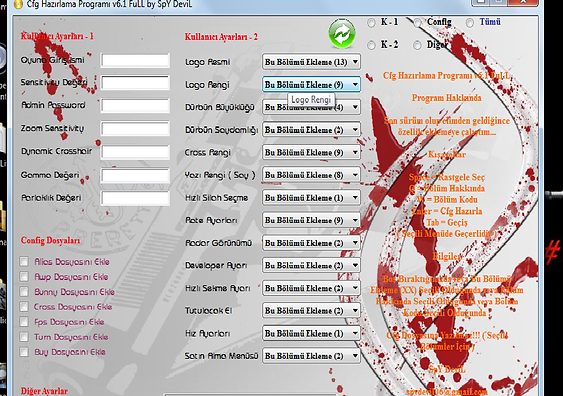
Task: Open the Hızlı Sekme Ayarı dropdown
Action: [311, 288]
